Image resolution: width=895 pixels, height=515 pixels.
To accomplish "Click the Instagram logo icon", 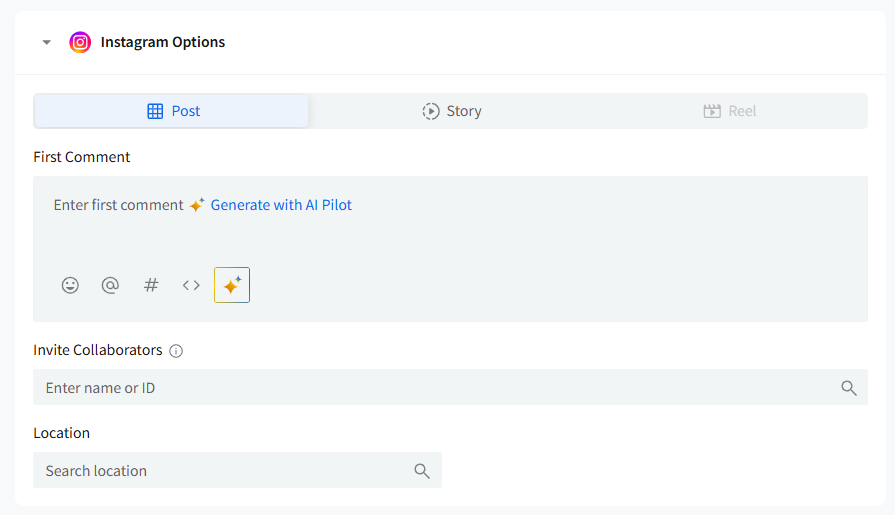I will click(80, 42).
